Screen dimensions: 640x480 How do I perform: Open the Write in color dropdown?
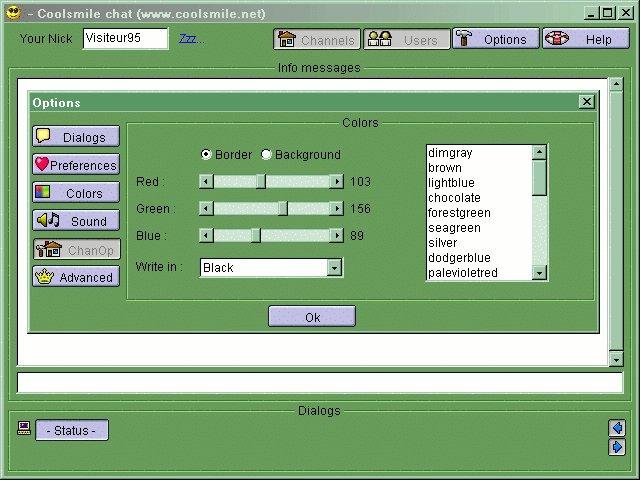pos(334,268)
